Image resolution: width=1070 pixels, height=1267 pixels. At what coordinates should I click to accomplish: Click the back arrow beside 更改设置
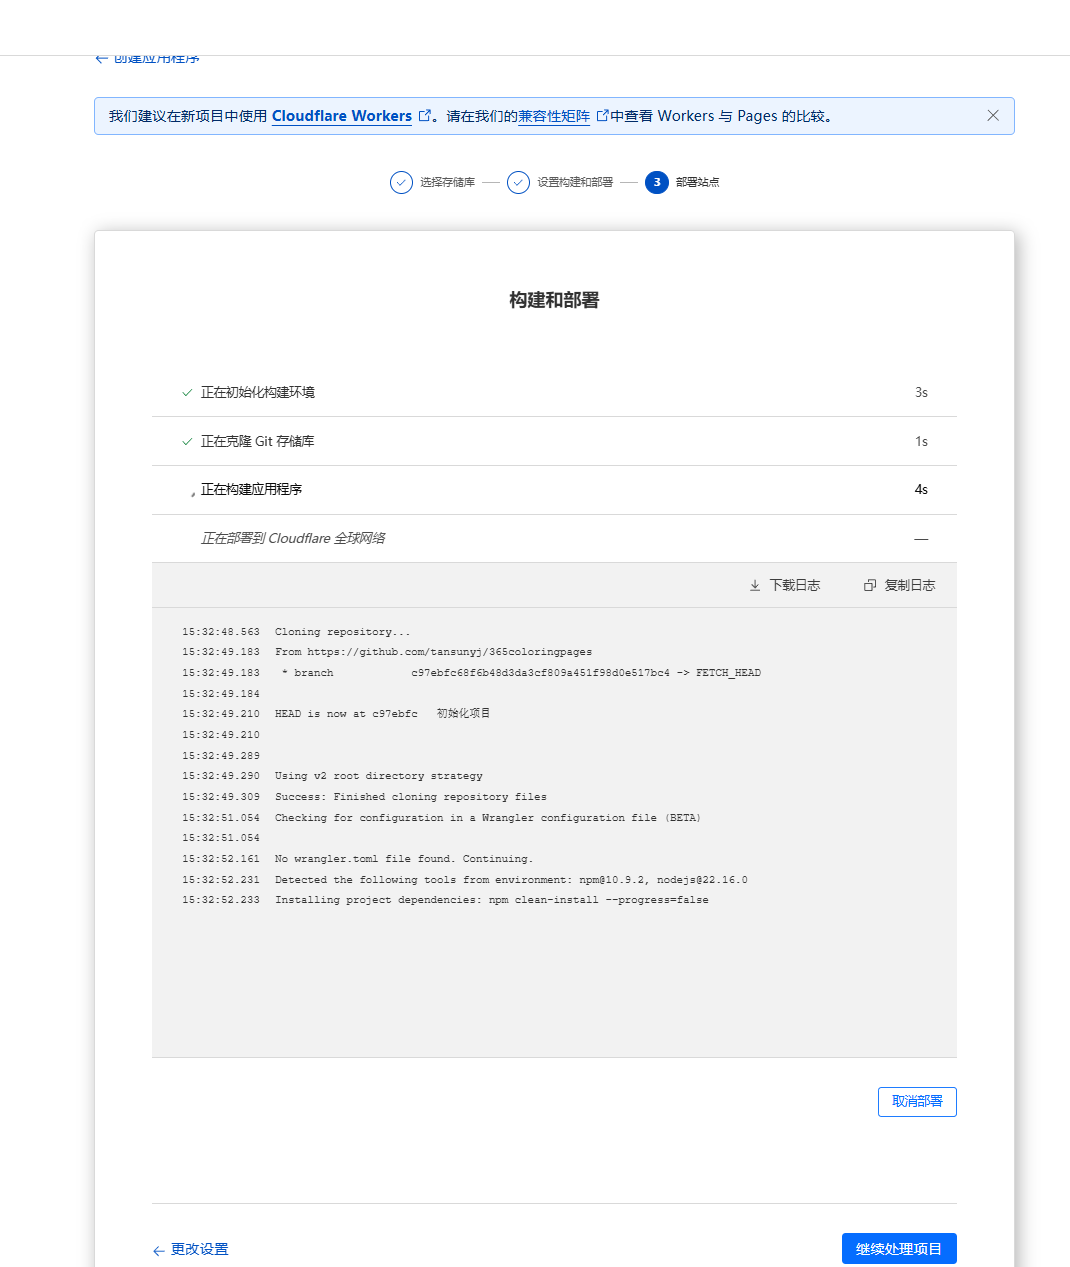[x=158, y=1249]
